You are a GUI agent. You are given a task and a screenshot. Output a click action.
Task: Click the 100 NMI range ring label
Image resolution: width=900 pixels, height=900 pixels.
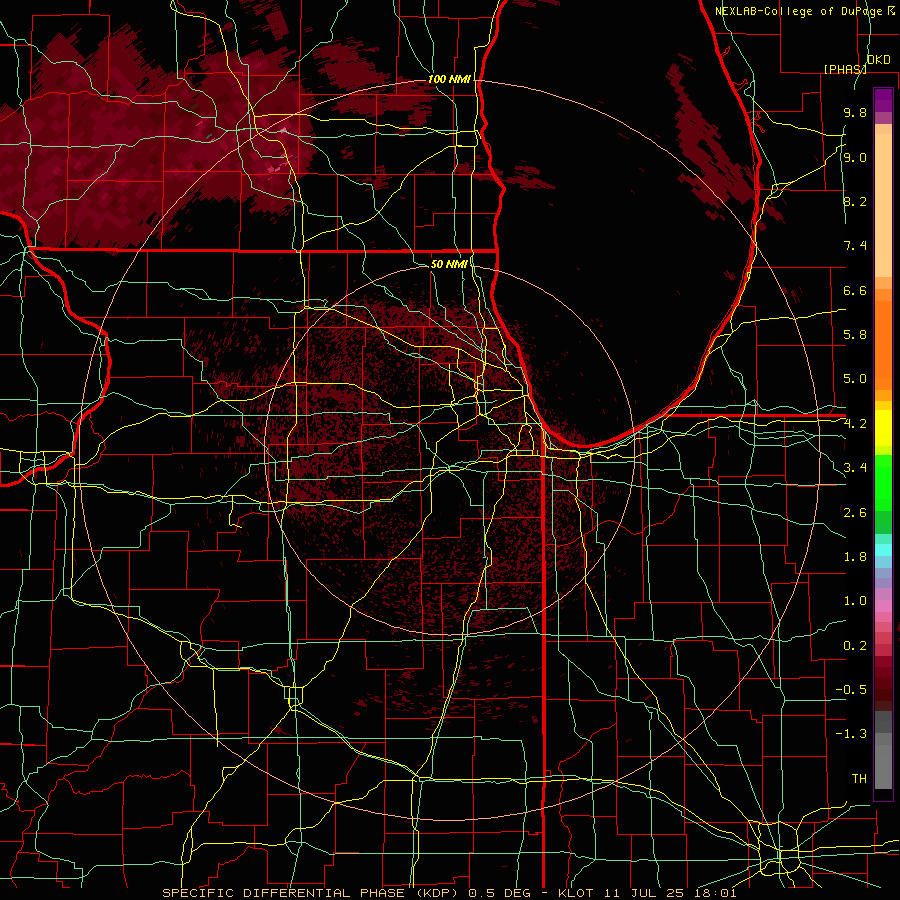click(449, 79)
